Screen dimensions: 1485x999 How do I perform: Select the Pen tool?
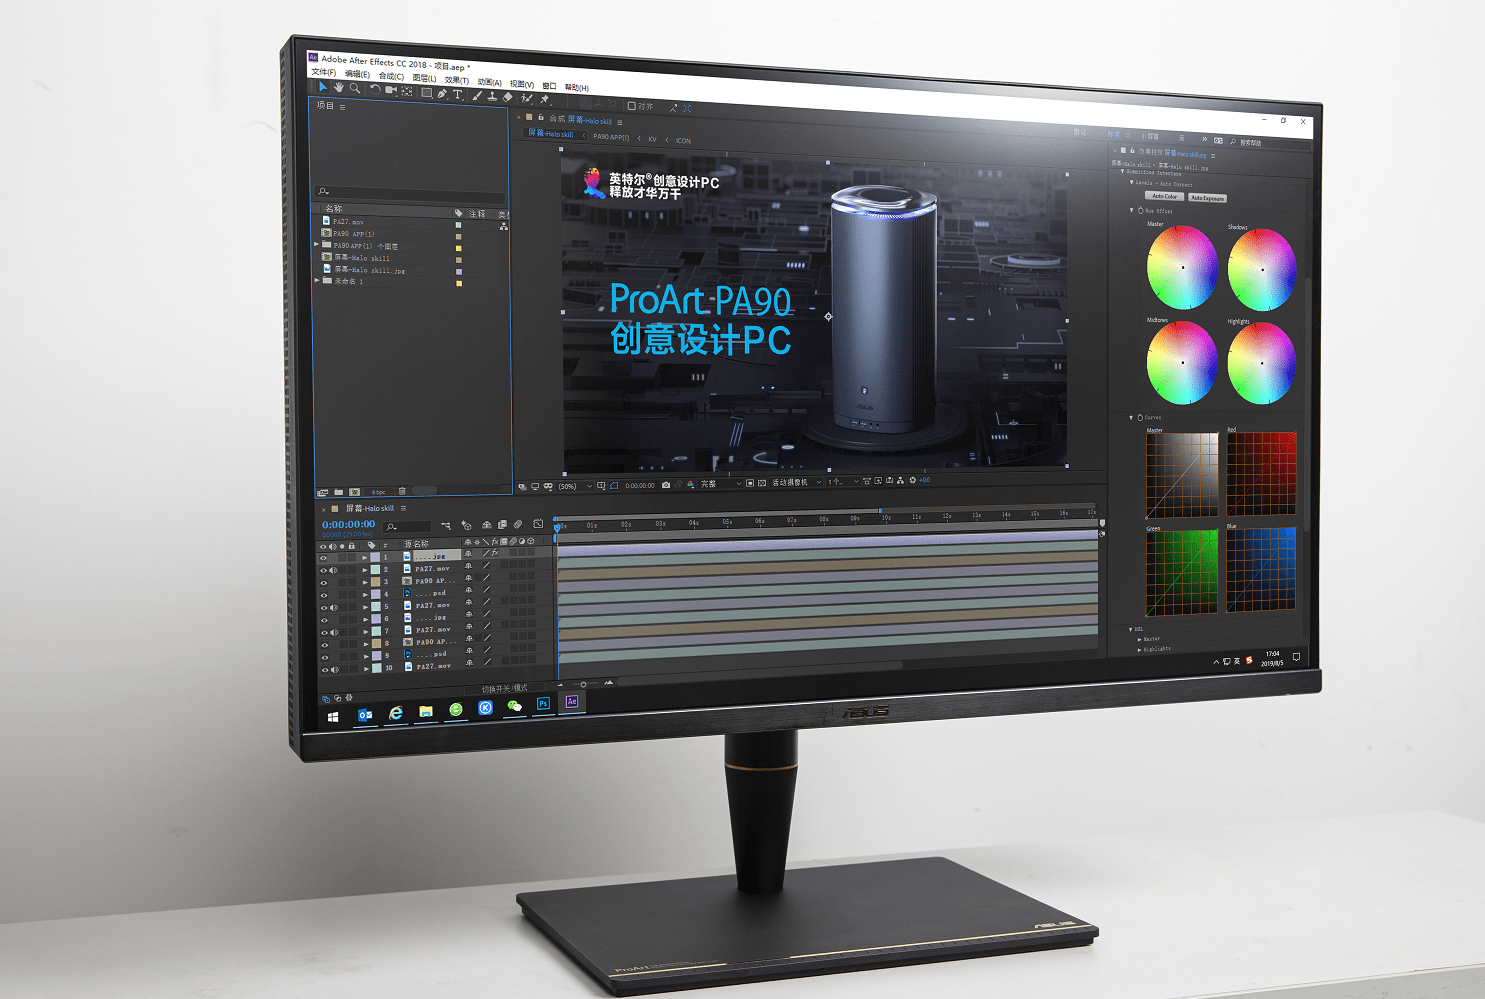pyautogui.click(x=442, y=94)
